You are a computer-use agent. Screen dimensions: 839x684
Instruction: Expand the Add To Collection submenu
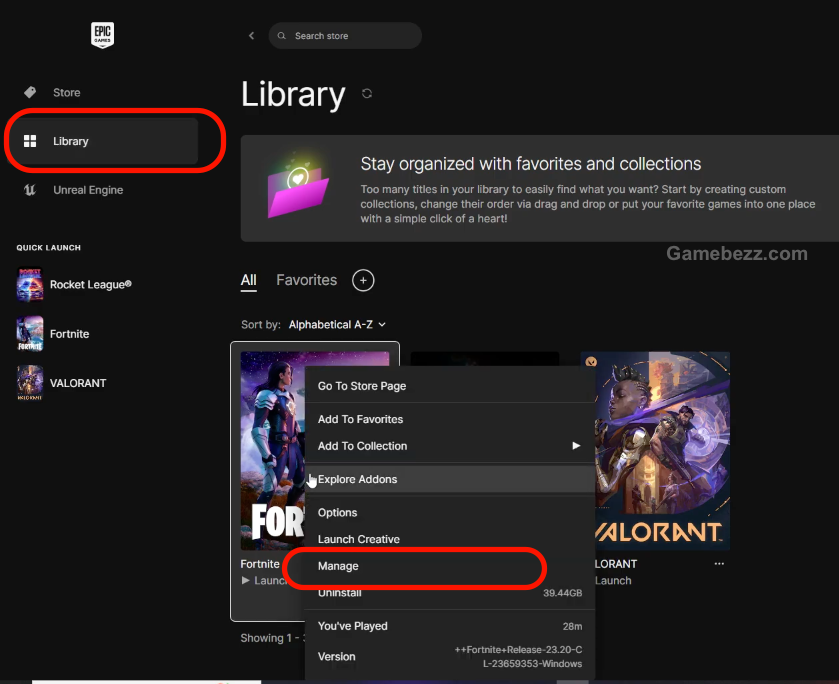(450, 446)
